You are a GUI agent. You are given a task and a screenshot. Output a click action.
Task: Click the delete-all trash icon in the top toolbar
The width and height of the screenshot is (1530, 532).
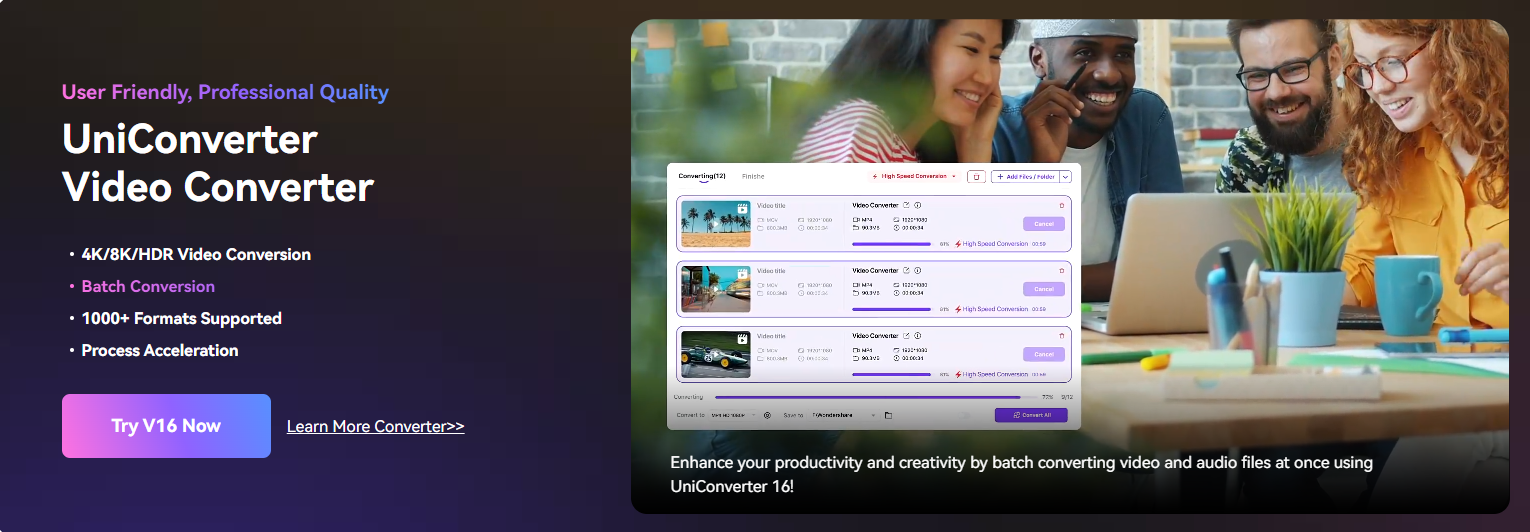977,176
